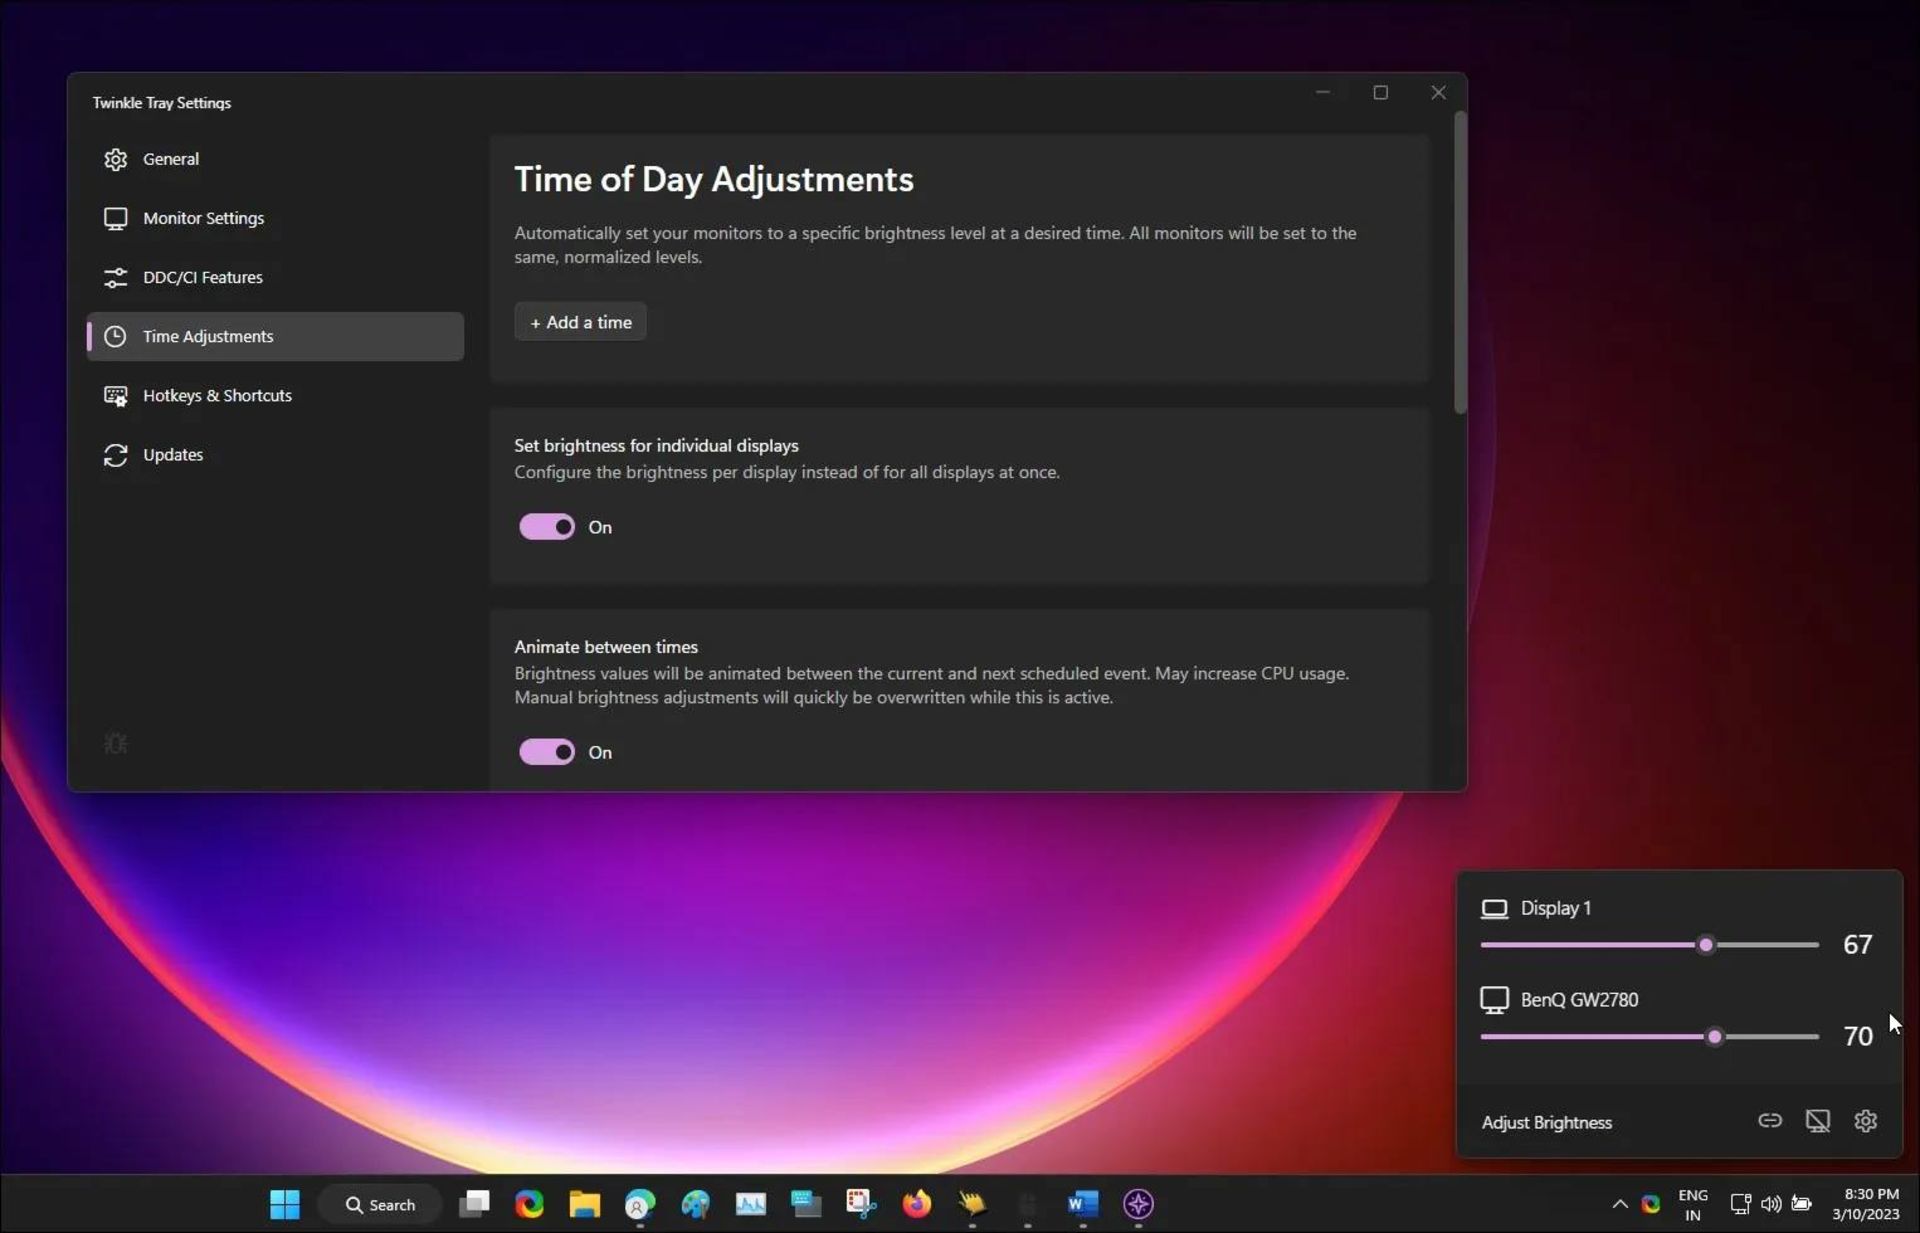Click the bug icon at sidebar bottom
1920x1233 pixels.
[x=116, y=744]
